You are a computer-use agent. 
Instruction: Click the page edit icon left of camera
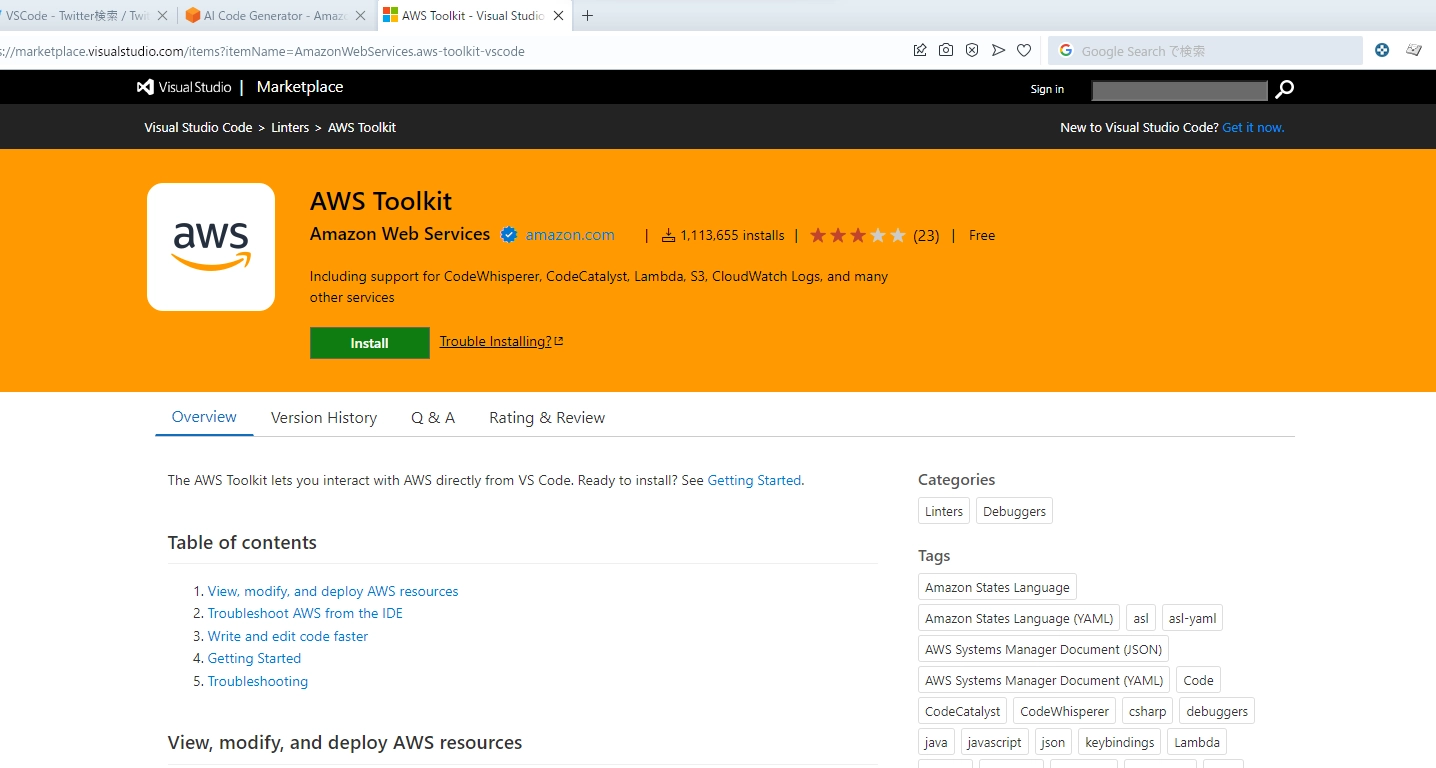pos(920,49)
